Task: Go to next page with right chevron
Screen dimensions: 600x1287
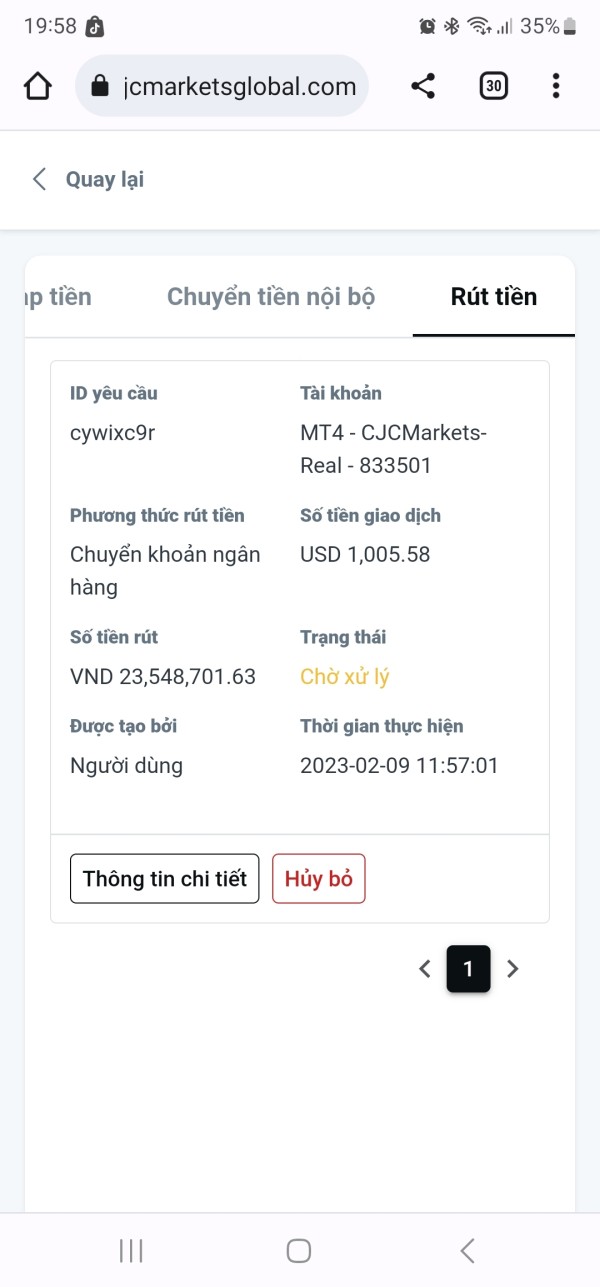Action: 513,968
